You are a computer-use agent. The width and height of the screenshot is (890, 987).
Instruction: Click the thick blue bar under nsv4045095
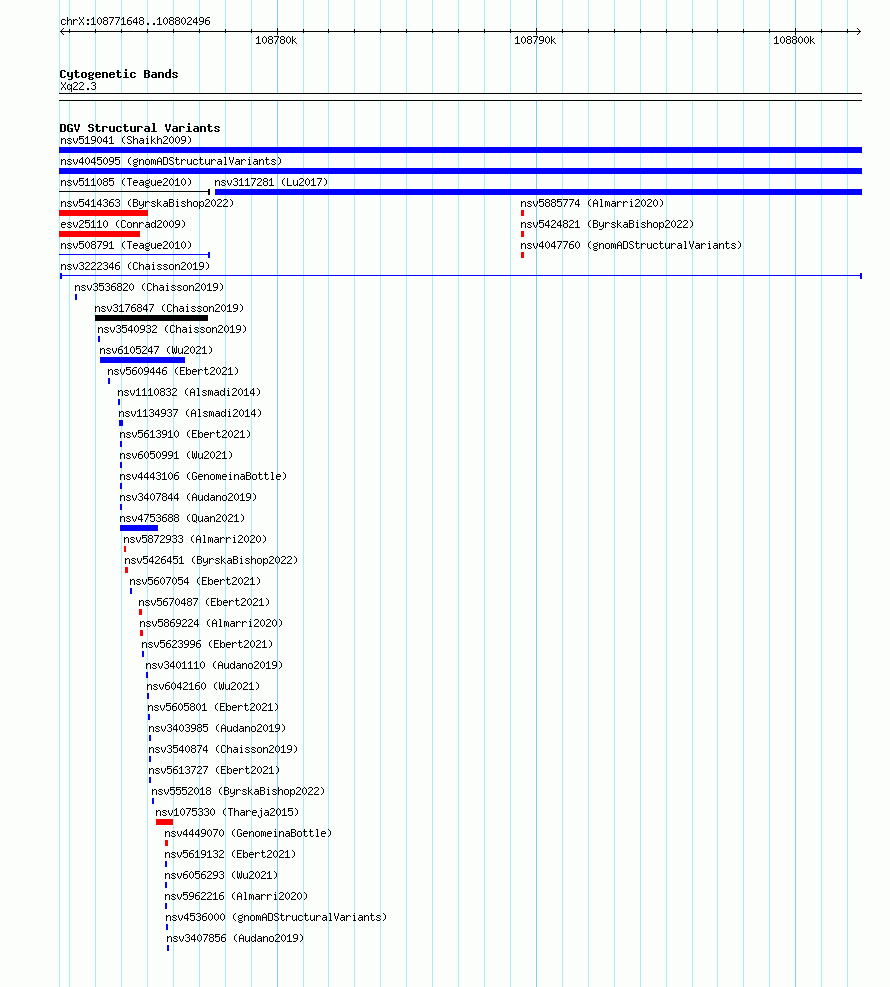(x=460, y=171)
